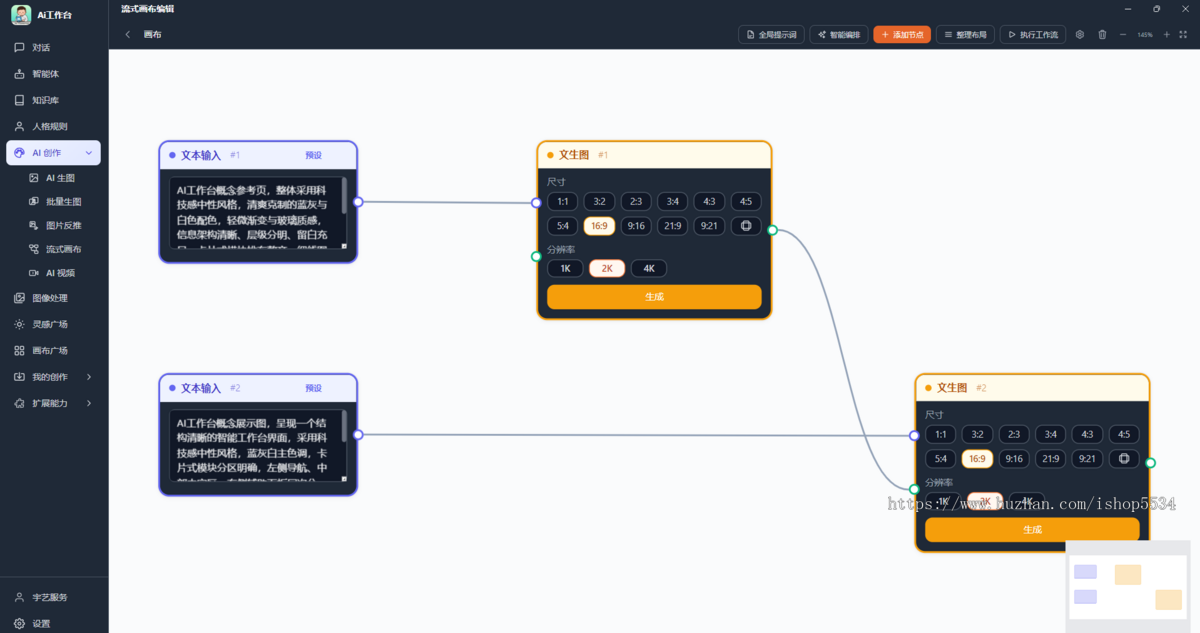Image resolution: width=1200 pixels, height=633 pixels.
Task: Select 9:16 ratio in 文生图 #2
Action: tap(1014, 459)
